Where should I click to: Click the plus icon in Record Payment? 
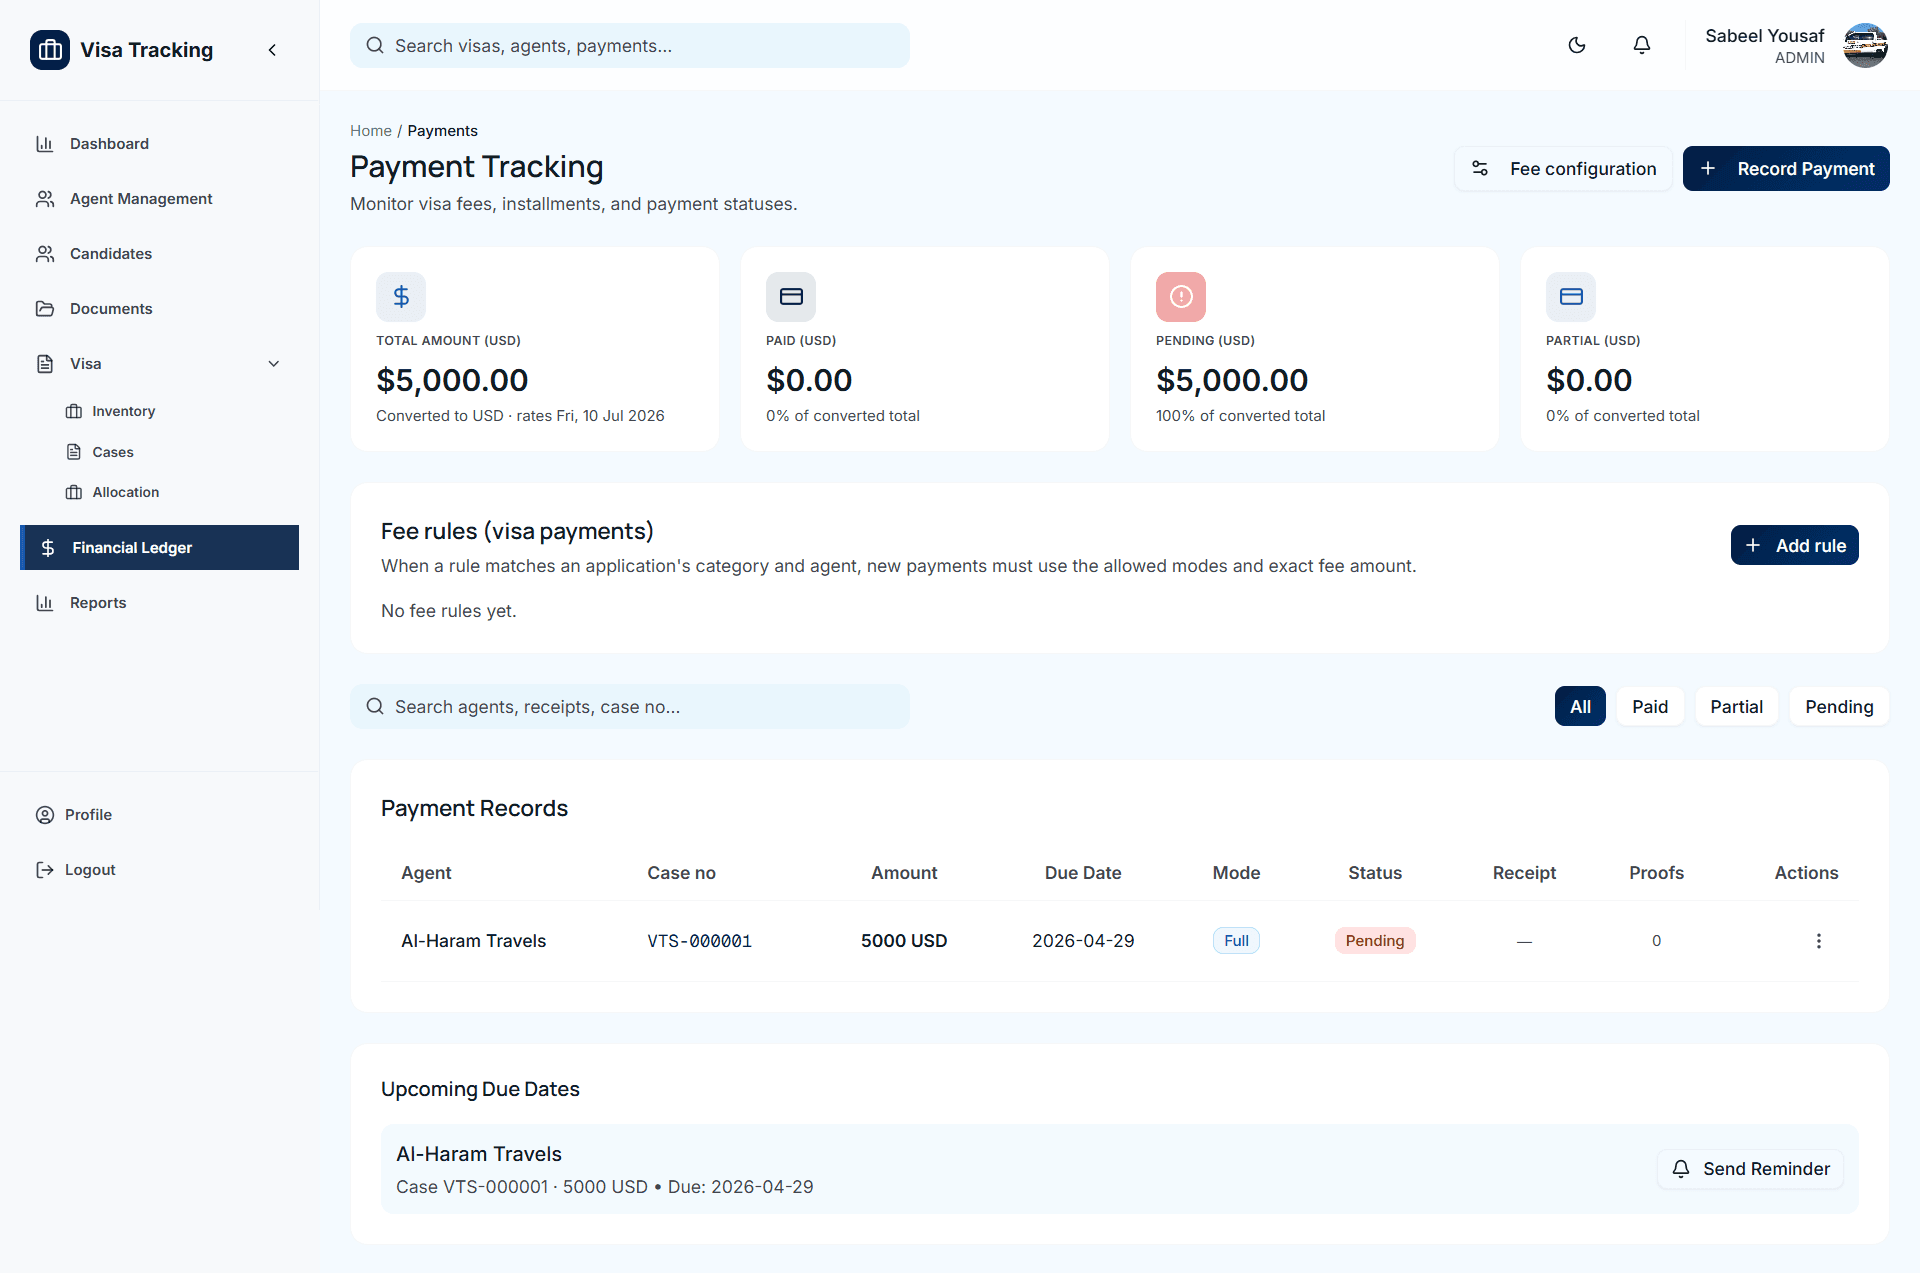(x=1708, y=169)
